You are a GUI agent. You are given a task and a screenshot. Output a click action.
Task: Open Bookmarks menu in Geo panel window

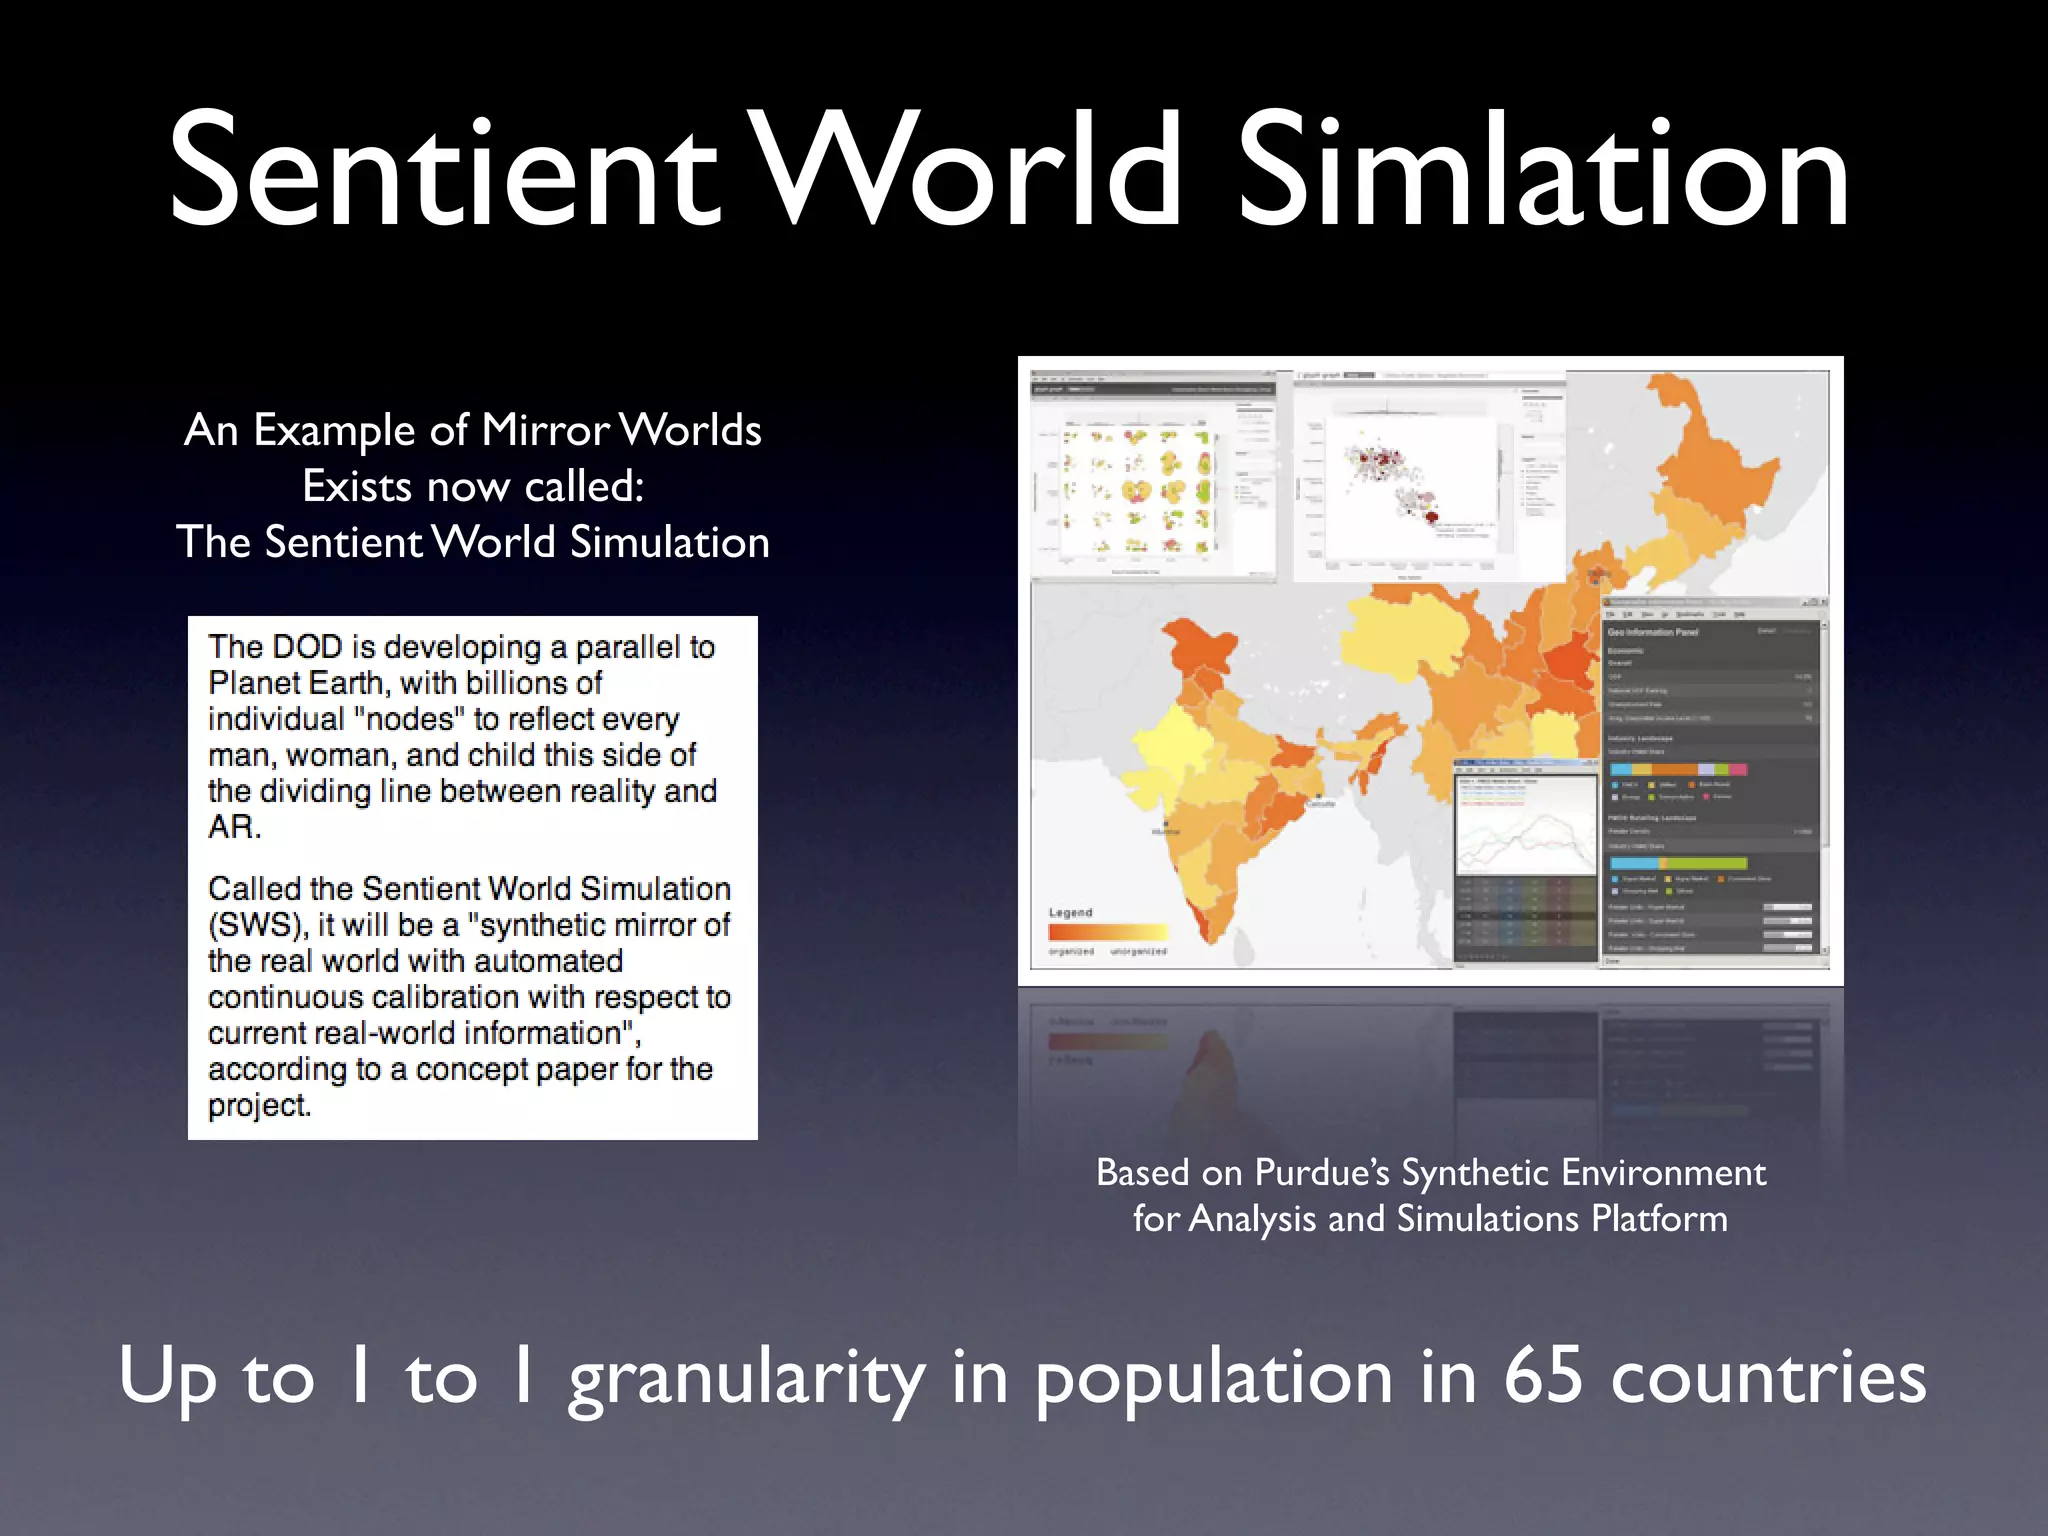point(1690,614)
